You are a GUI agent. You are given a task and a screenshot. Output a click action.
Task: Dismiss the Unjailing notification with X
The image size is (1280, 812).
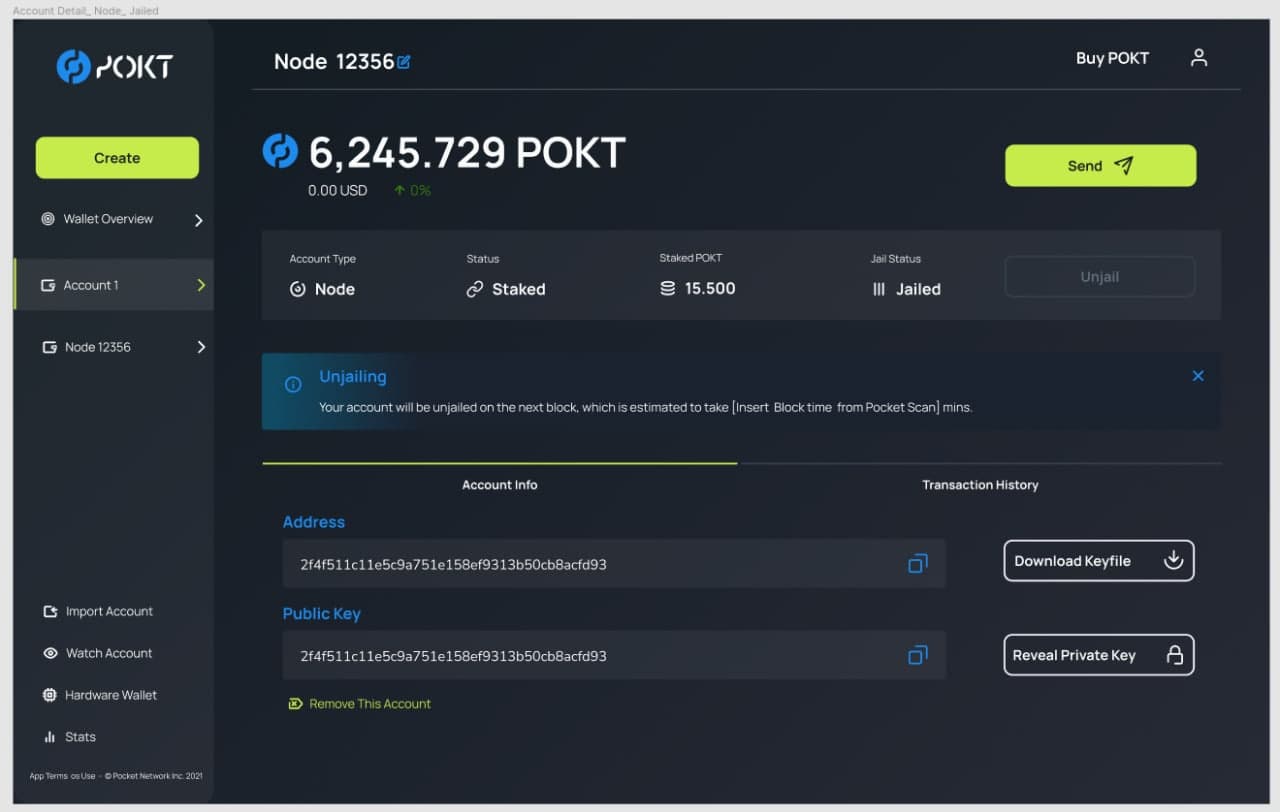[x=1198, y=376]
